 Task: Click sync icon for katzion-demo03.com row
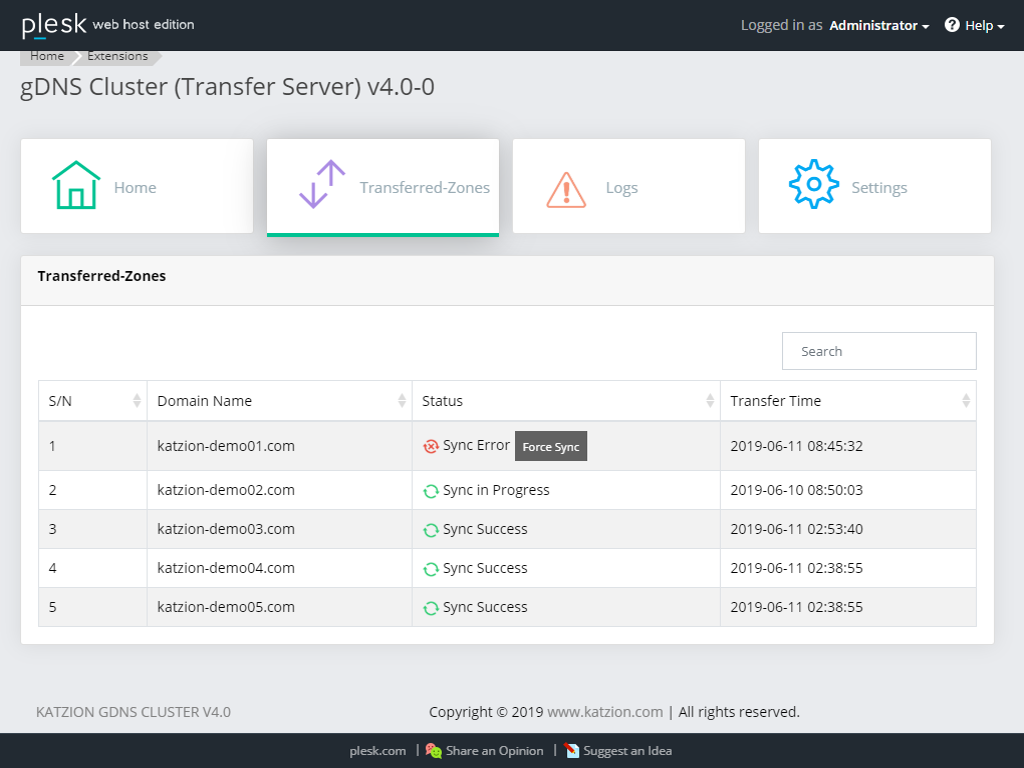[x=430, y=530]
